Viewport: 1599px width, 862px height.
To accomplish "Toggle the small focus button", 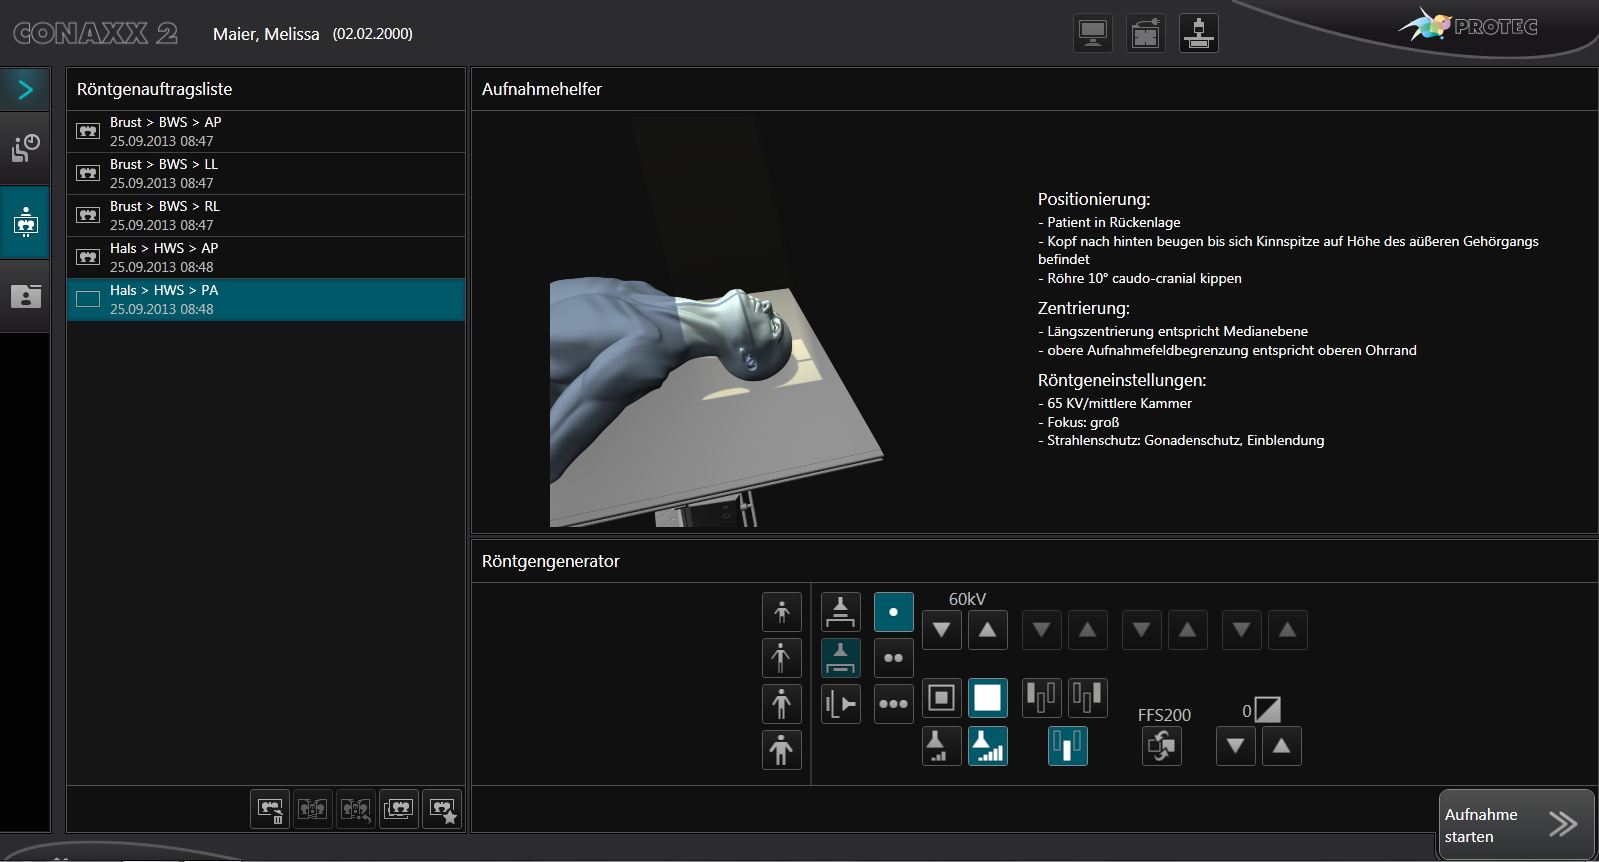I will (941, 746).
